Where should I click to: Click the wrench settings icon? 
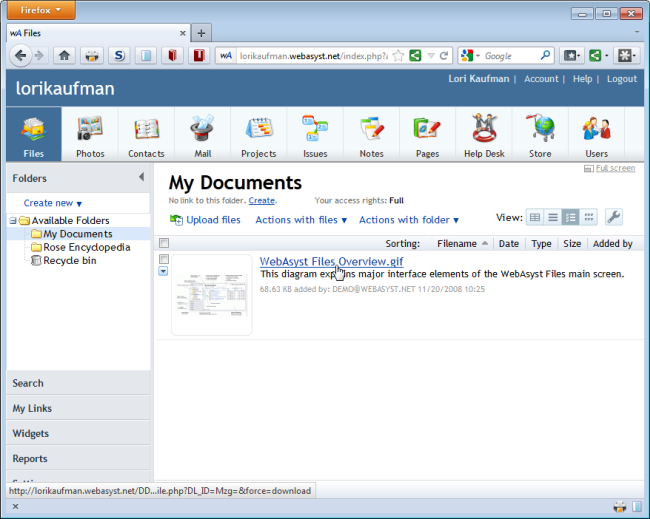(x=614, y=217)
